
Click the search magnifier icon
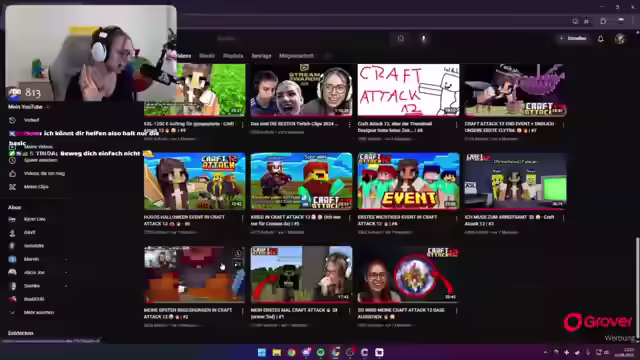click(401, 38)
